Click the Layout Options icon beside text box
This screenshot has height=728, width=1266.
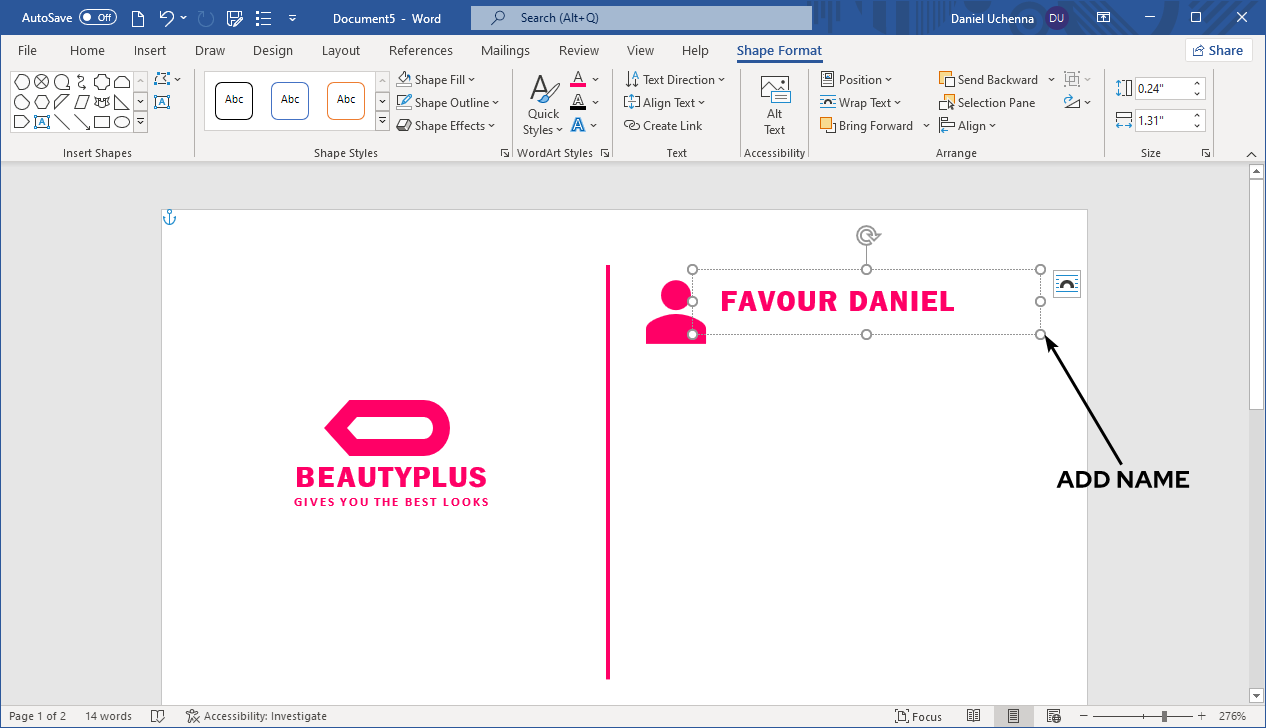[1067, 284]
